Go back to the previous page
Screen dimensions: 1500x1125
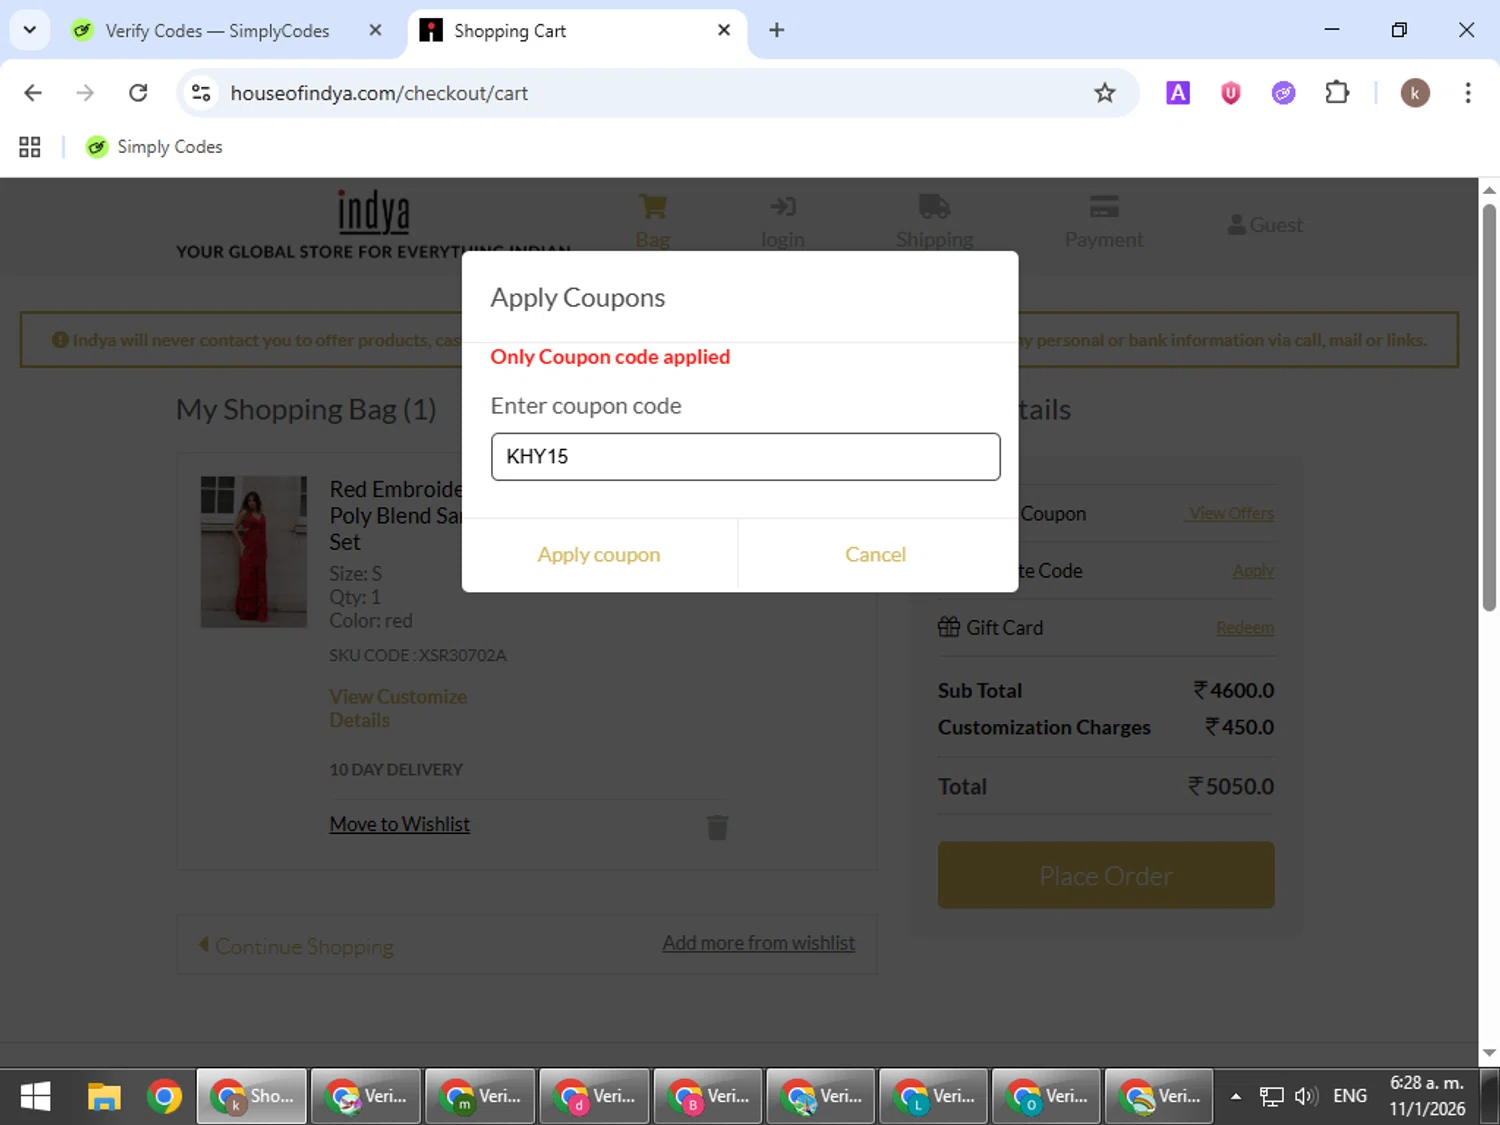pos(33,93)
